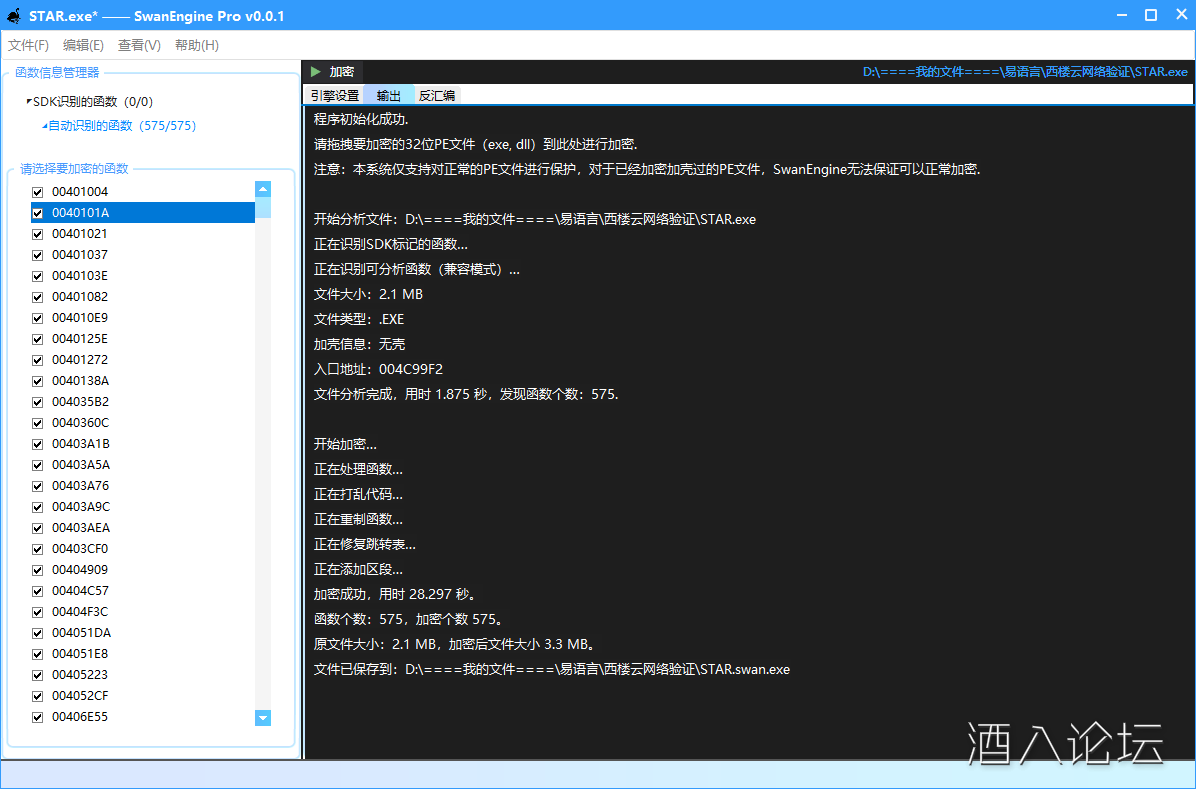Click the green play encrypt icon
The image size is (1196, 789).
coord(315,72)
